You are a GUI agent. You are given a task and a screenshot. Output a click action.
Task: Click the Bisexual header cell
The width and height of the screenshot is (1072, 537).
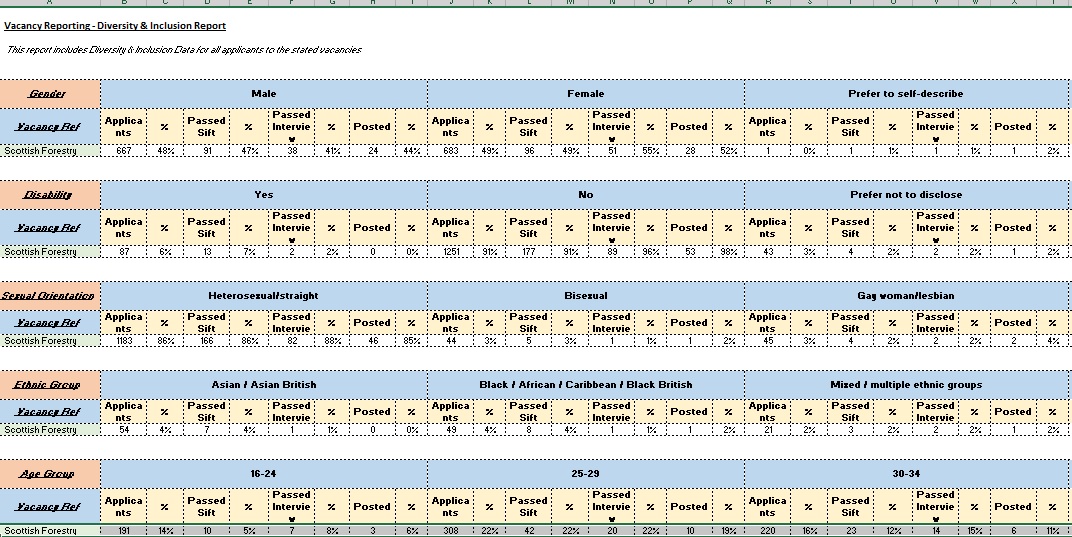[585, 296]
